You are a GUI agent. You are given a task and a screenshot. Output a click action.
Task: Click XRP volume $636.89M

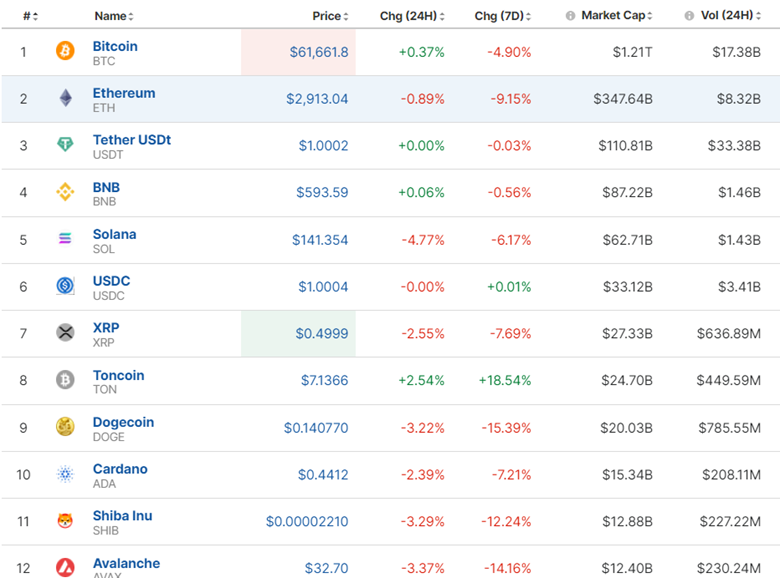tap(729, 334)
